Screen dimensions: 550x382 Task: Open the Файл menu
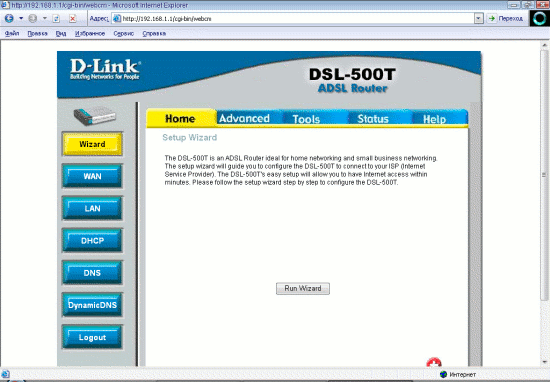tap(12, 33)
